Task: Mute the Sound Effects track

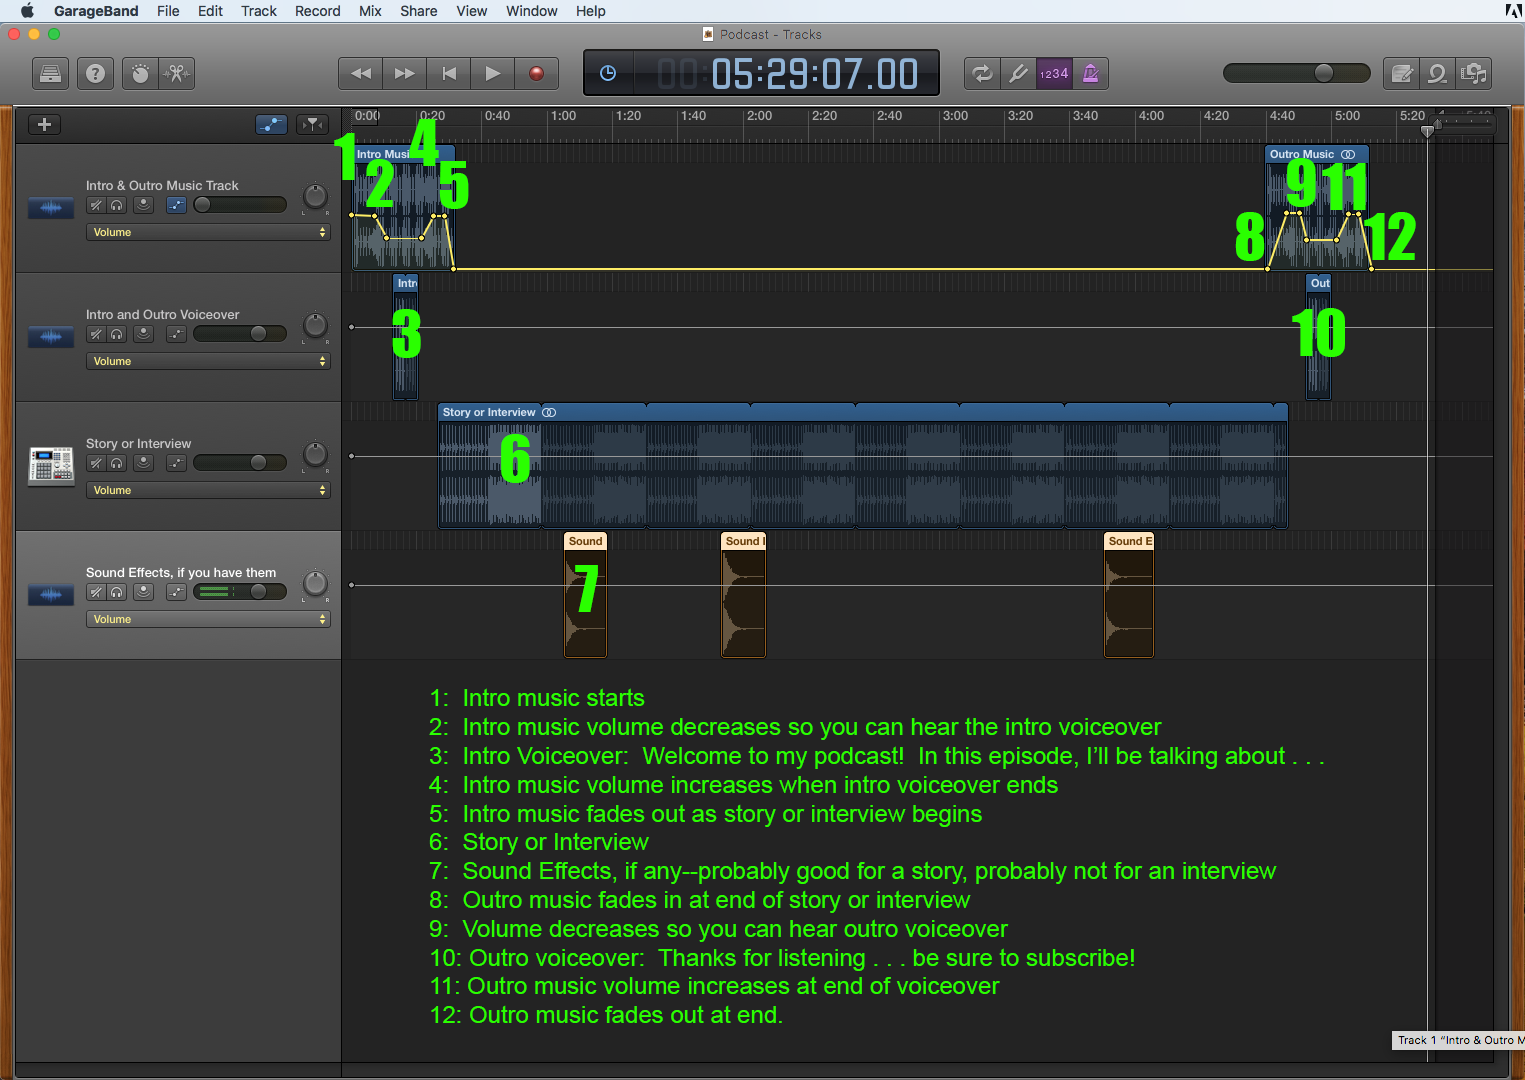Action: 95,592
